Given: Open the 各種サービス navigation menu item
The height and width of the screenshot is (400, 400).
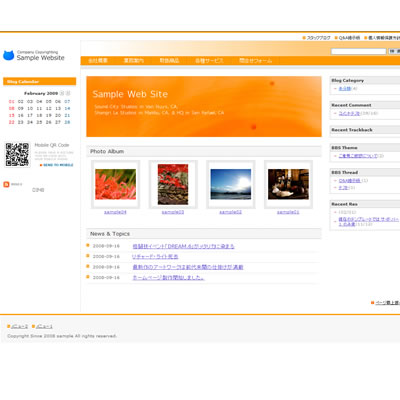Looking at the screenshot, I should [x=209, y=61].
